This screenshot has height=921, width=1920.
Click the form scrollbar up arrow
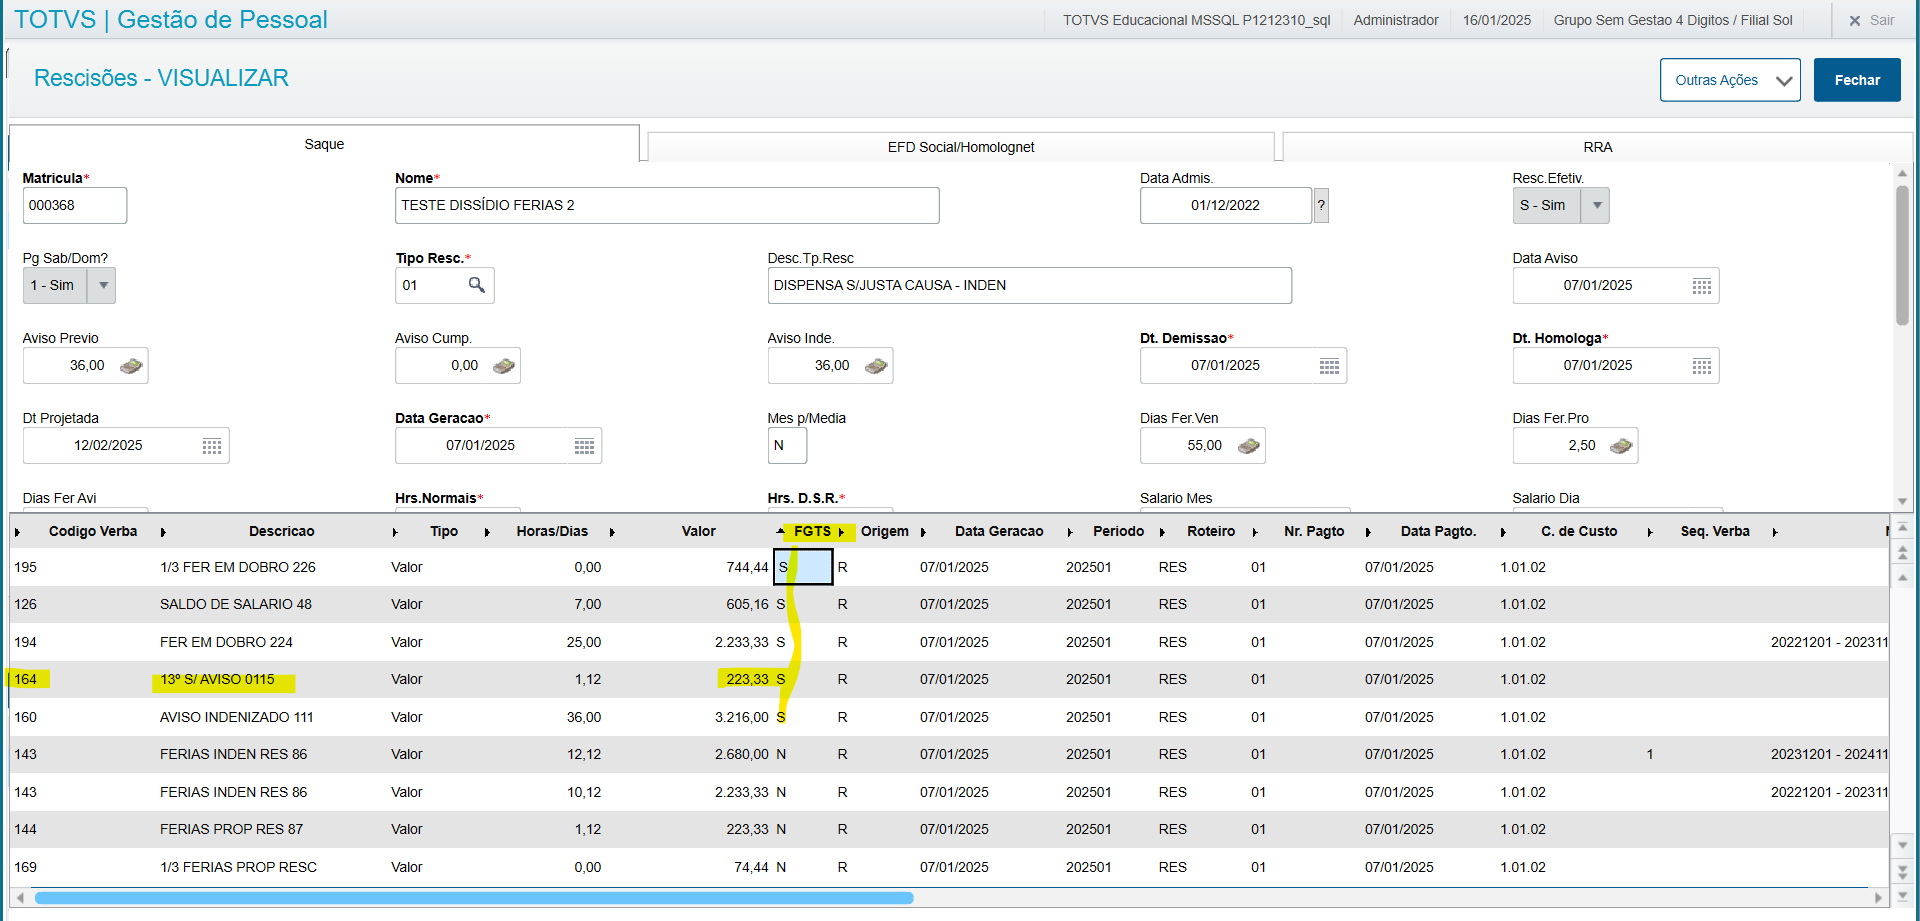[1902, 173]
